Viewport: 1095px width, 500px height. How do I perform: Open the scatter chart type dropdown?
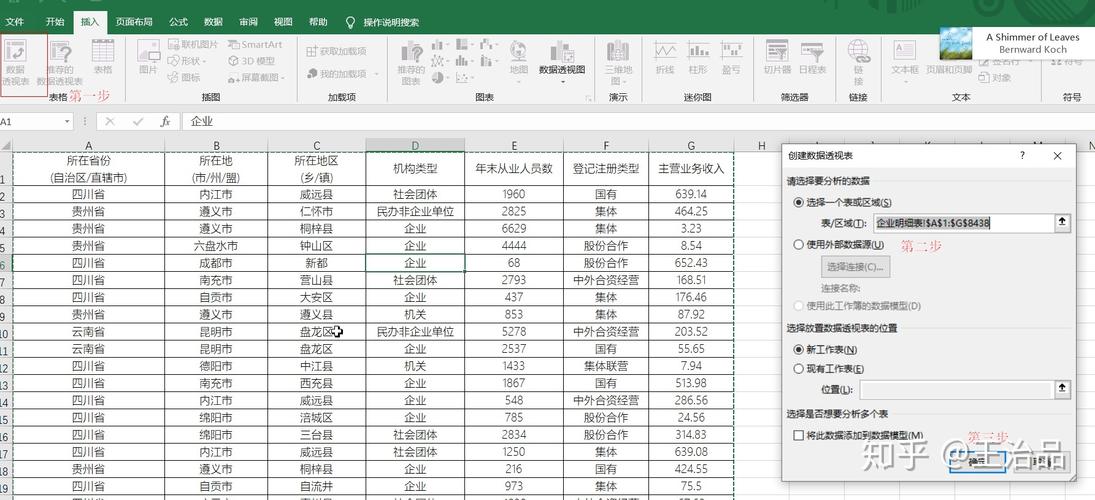click(x=464, y=78)
